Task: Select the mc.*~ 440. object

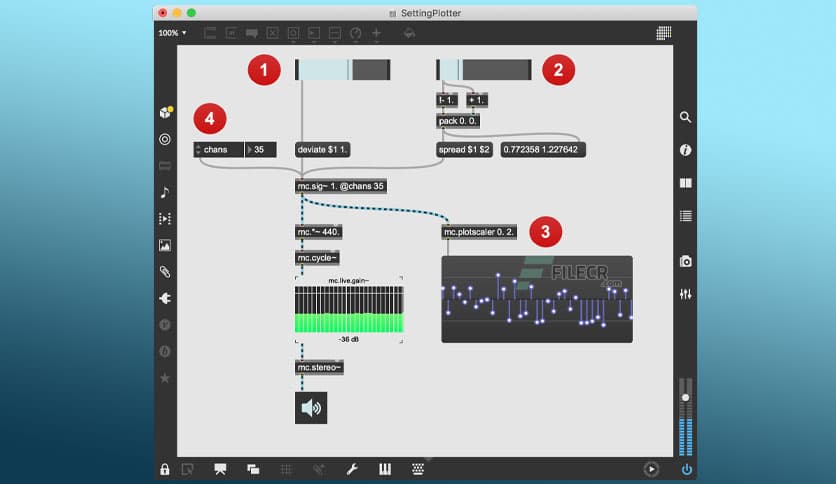Action: coord(318,232)
